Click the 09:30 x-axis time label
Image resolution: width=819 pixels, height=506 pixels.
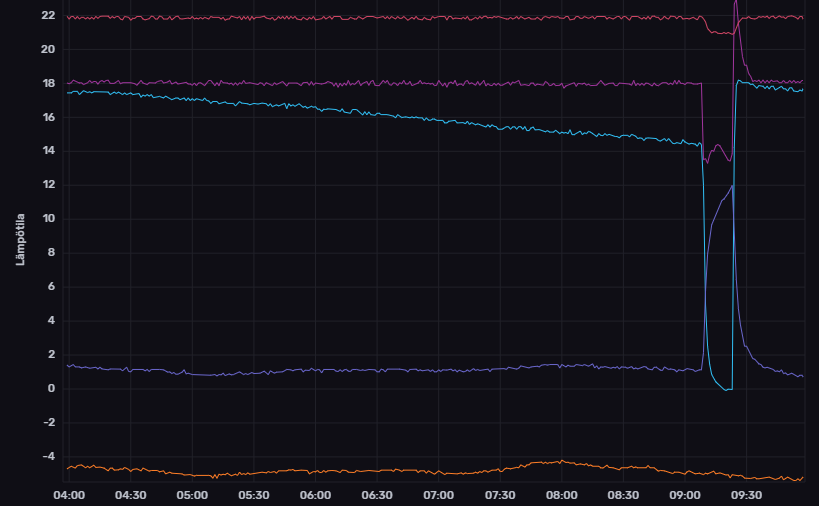click(747, 495)
